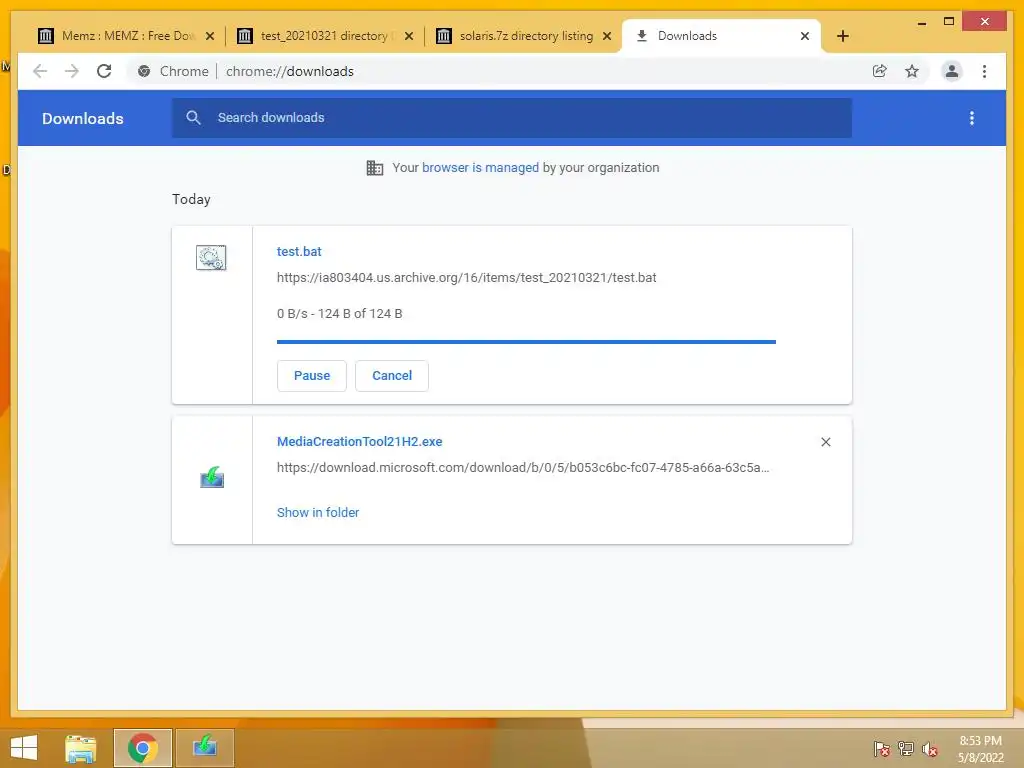
Task: Close the test_20210321 directory tab
Action: [409, 36]
